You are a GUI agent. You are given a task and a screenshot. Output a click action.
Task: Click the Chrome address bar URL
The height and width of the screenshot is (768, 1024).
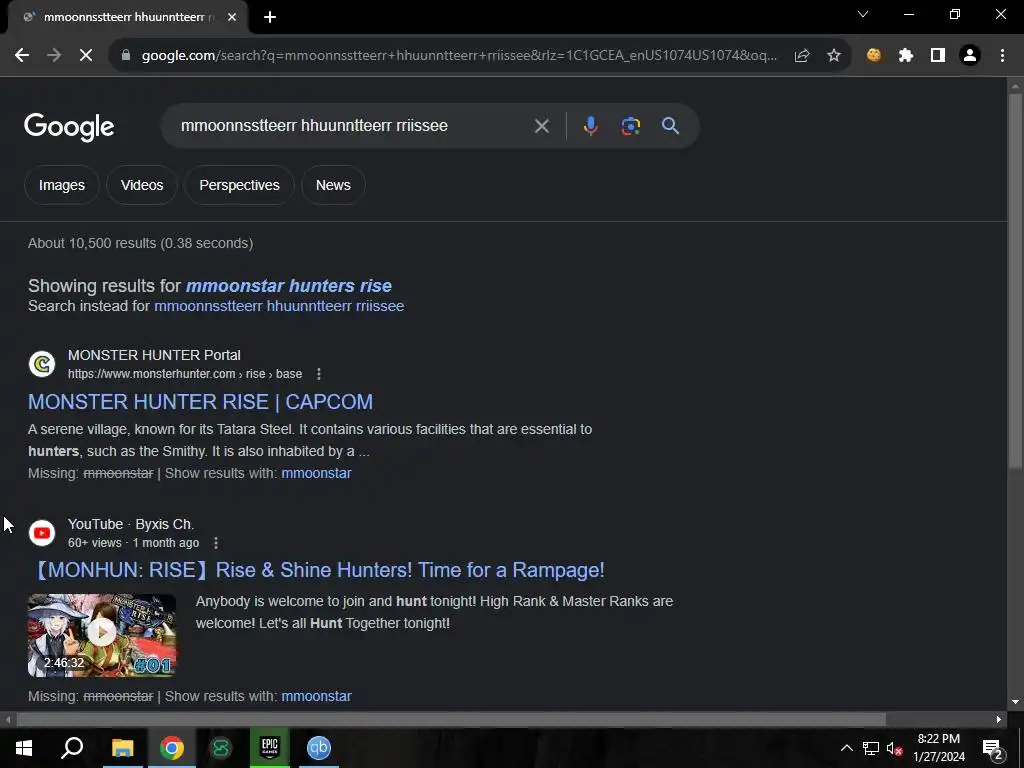click(x=460, y=56)
